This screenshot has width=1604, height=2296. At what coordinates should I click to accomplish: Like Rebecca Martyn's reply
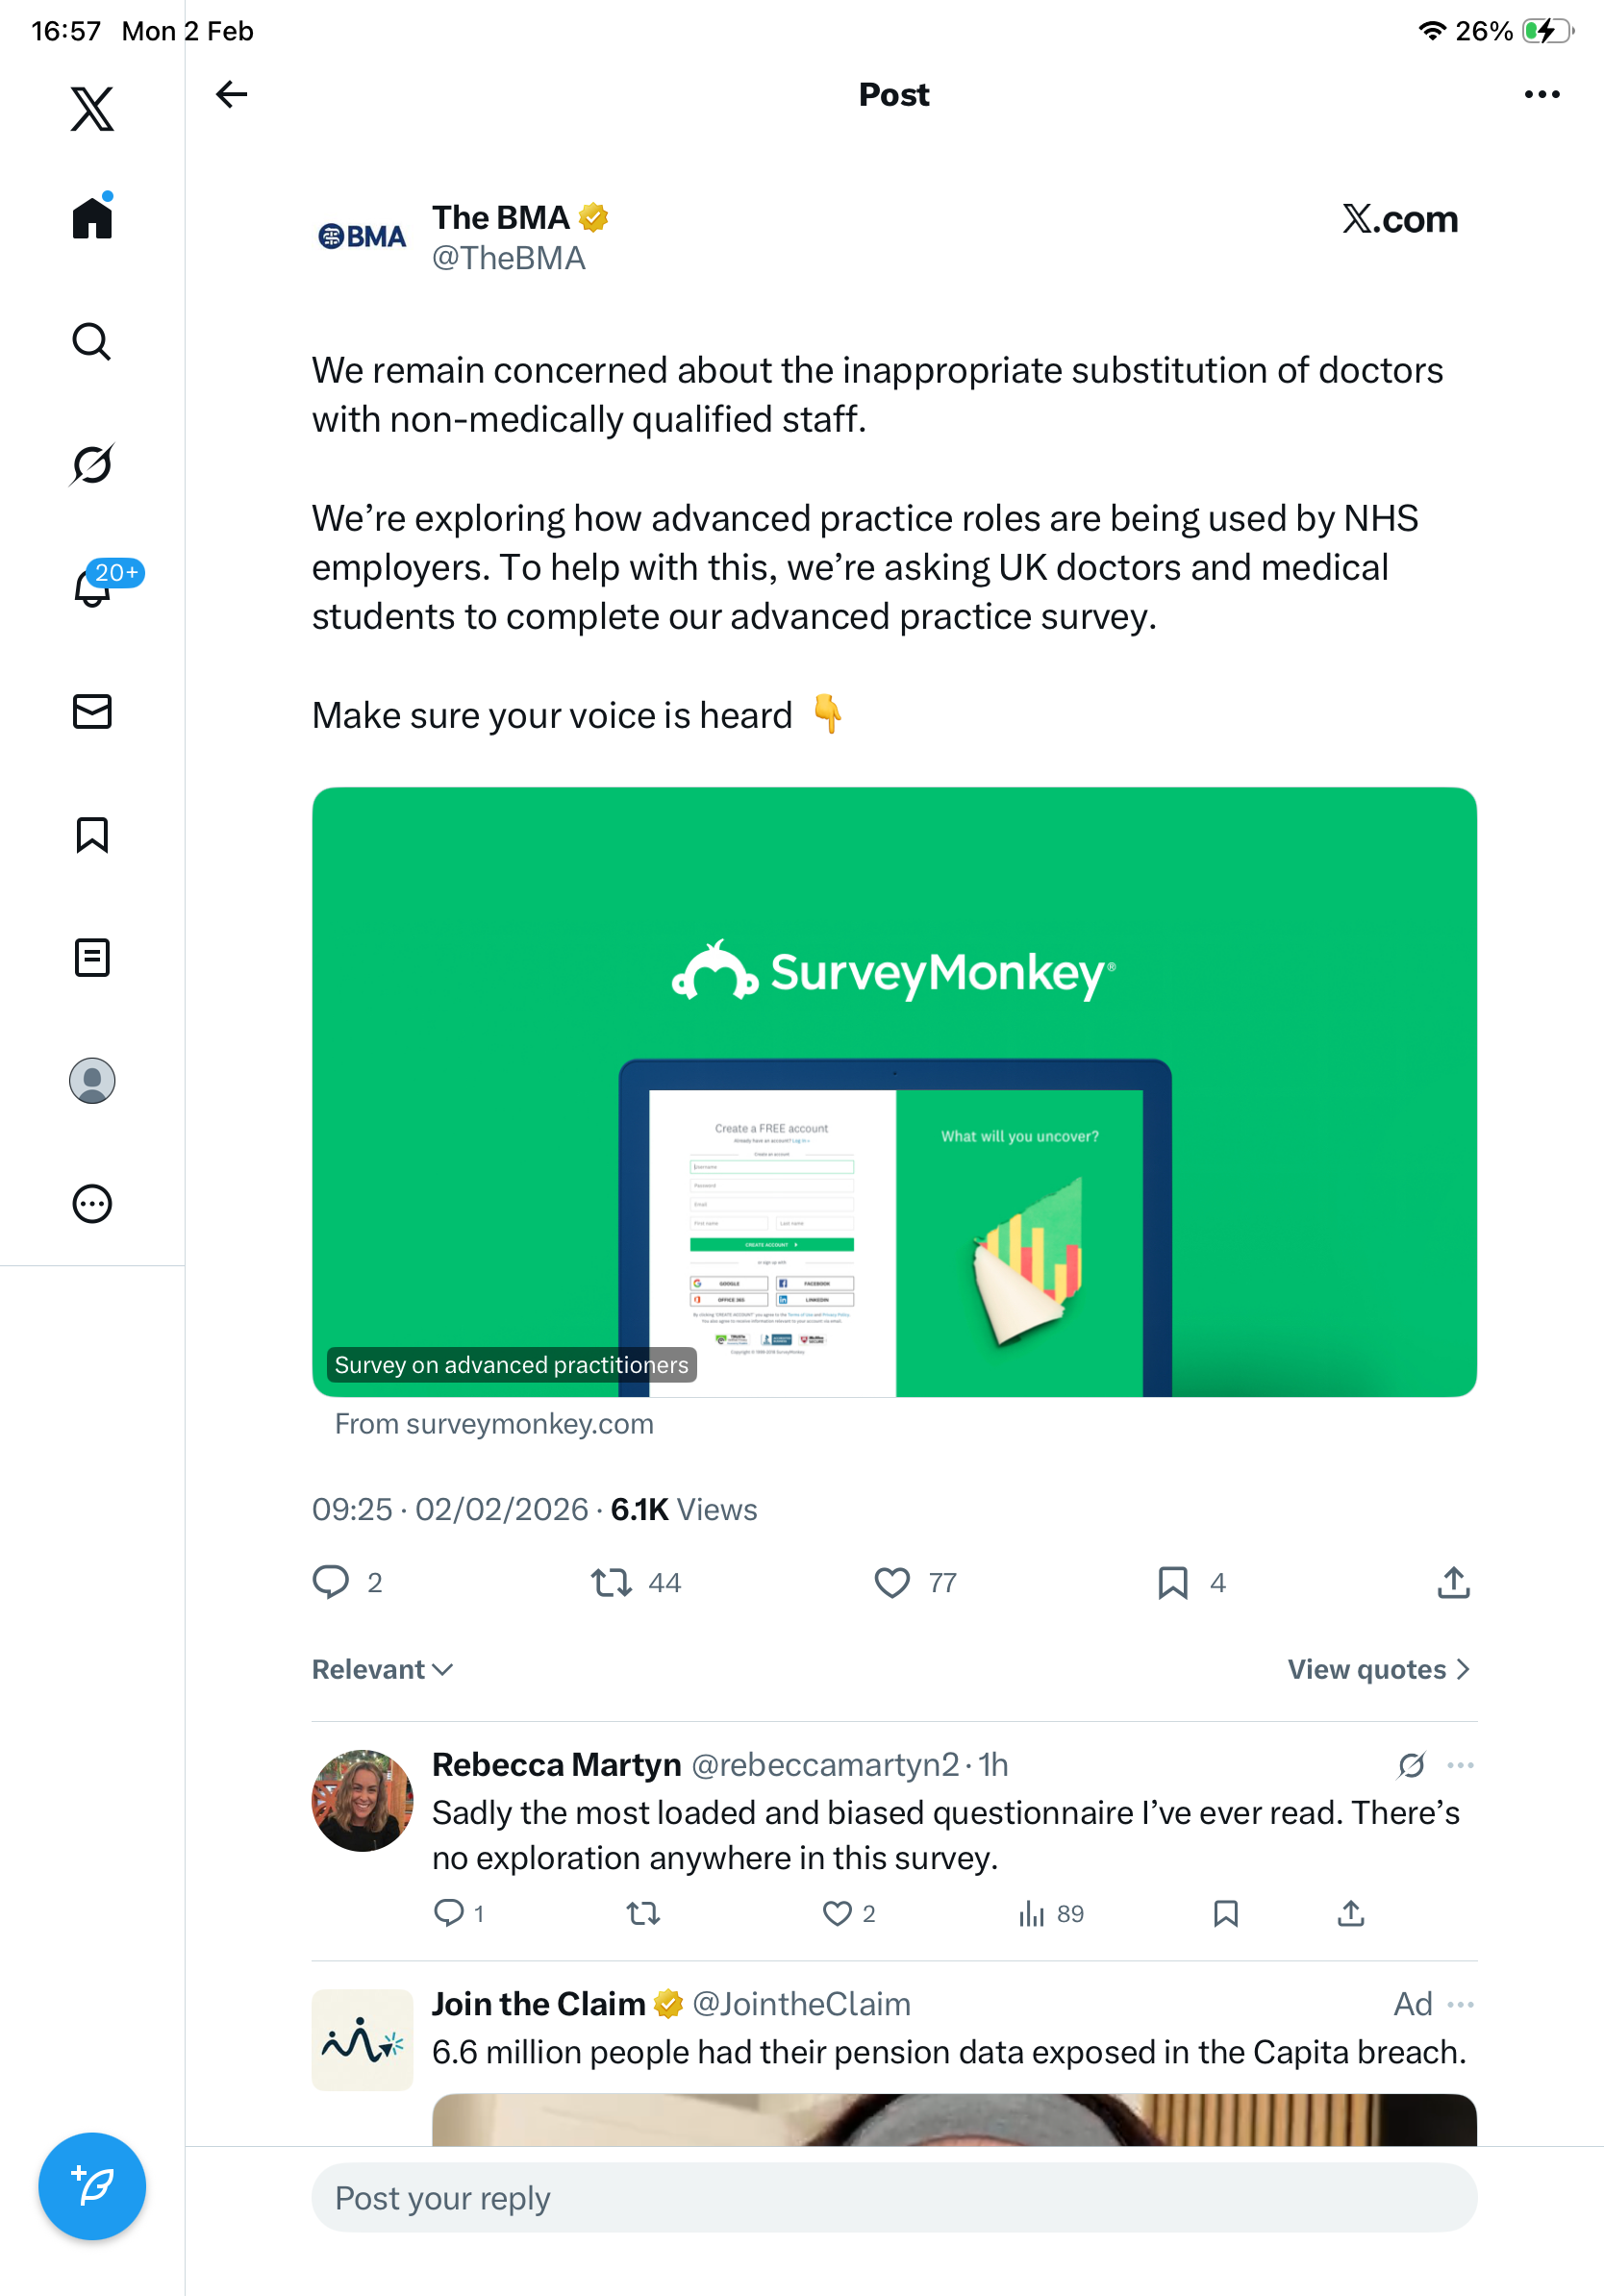click(836, 1913)
